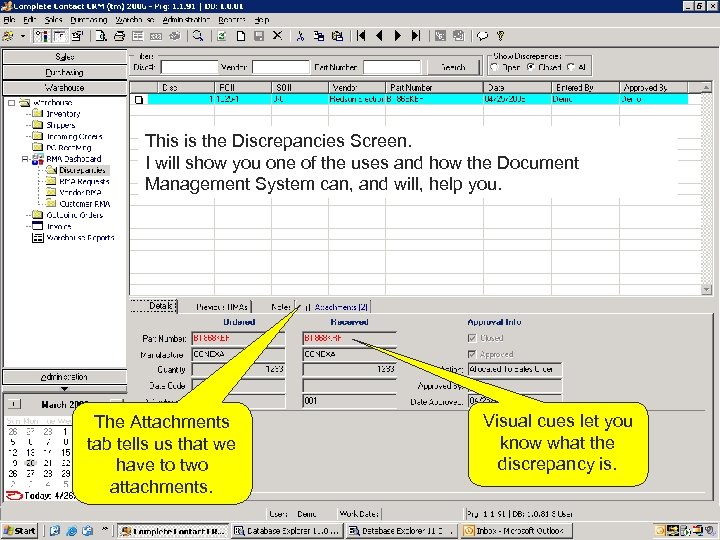Click the properties toolbar icon after tree toggles

coord(78,36)
